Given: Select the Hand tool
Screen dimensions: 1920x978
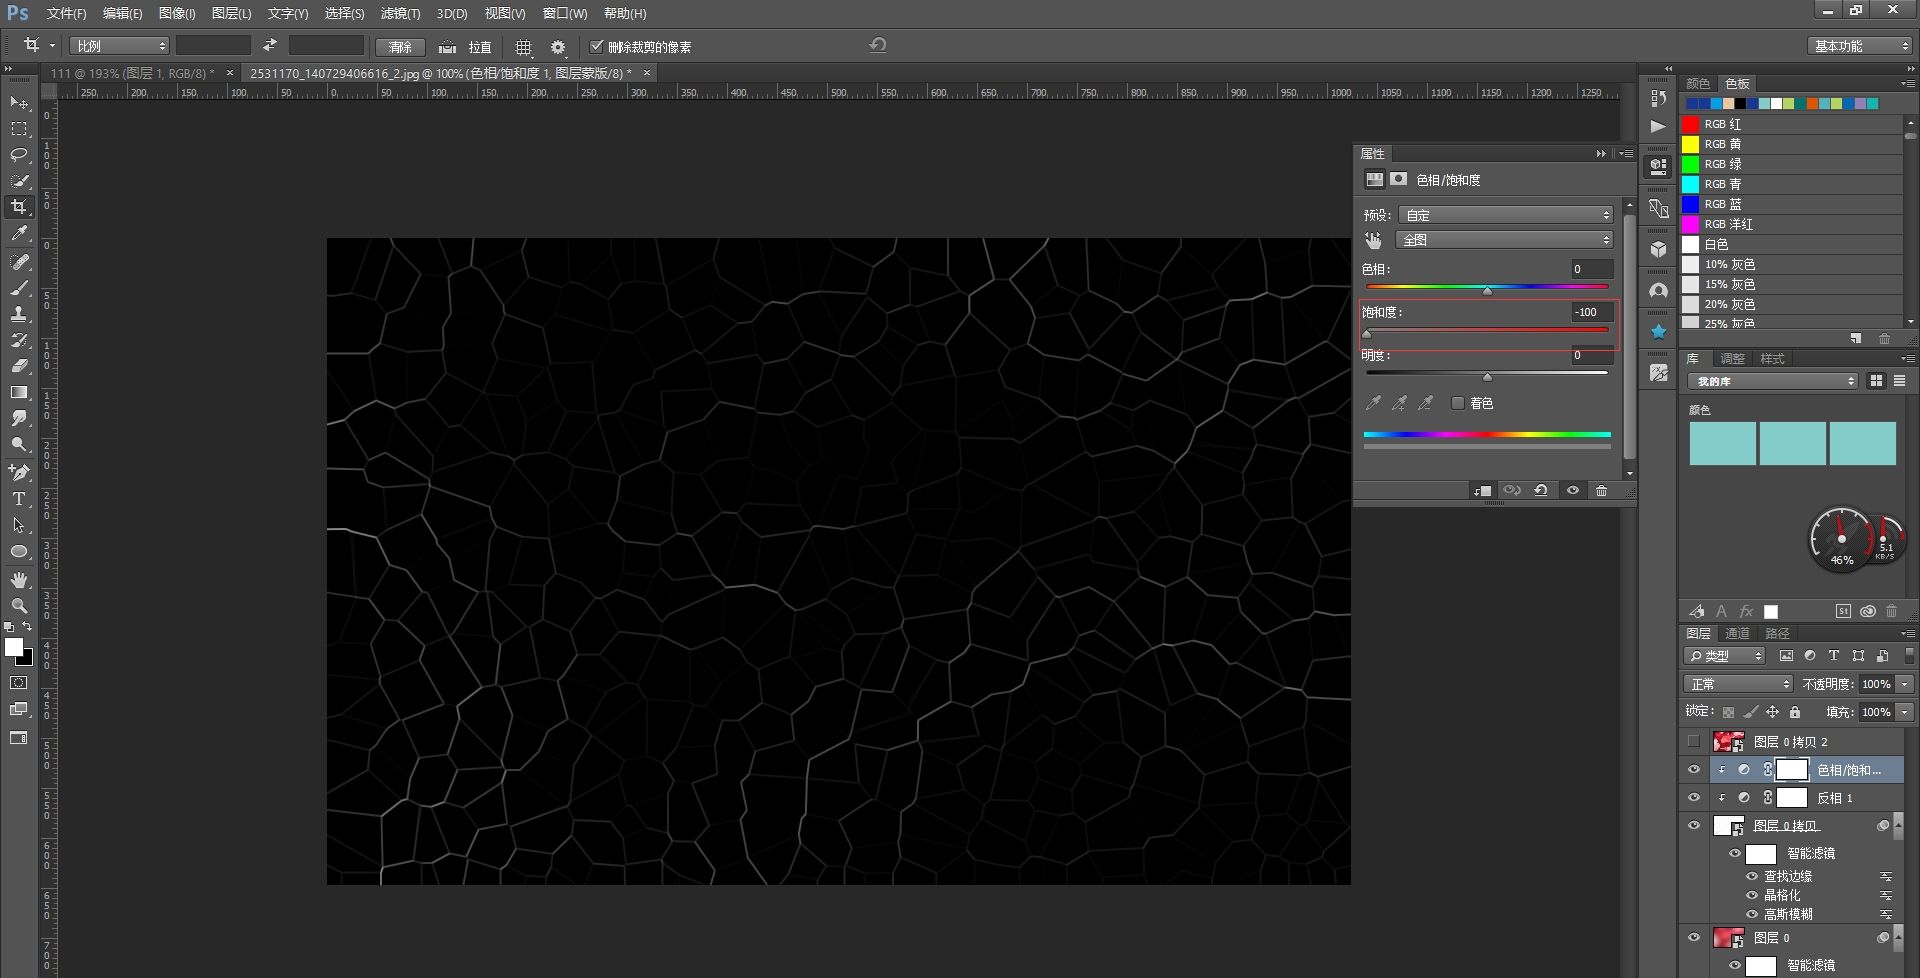Looking at the screenshot, I should pyautogui.click(x=19, y=580).
